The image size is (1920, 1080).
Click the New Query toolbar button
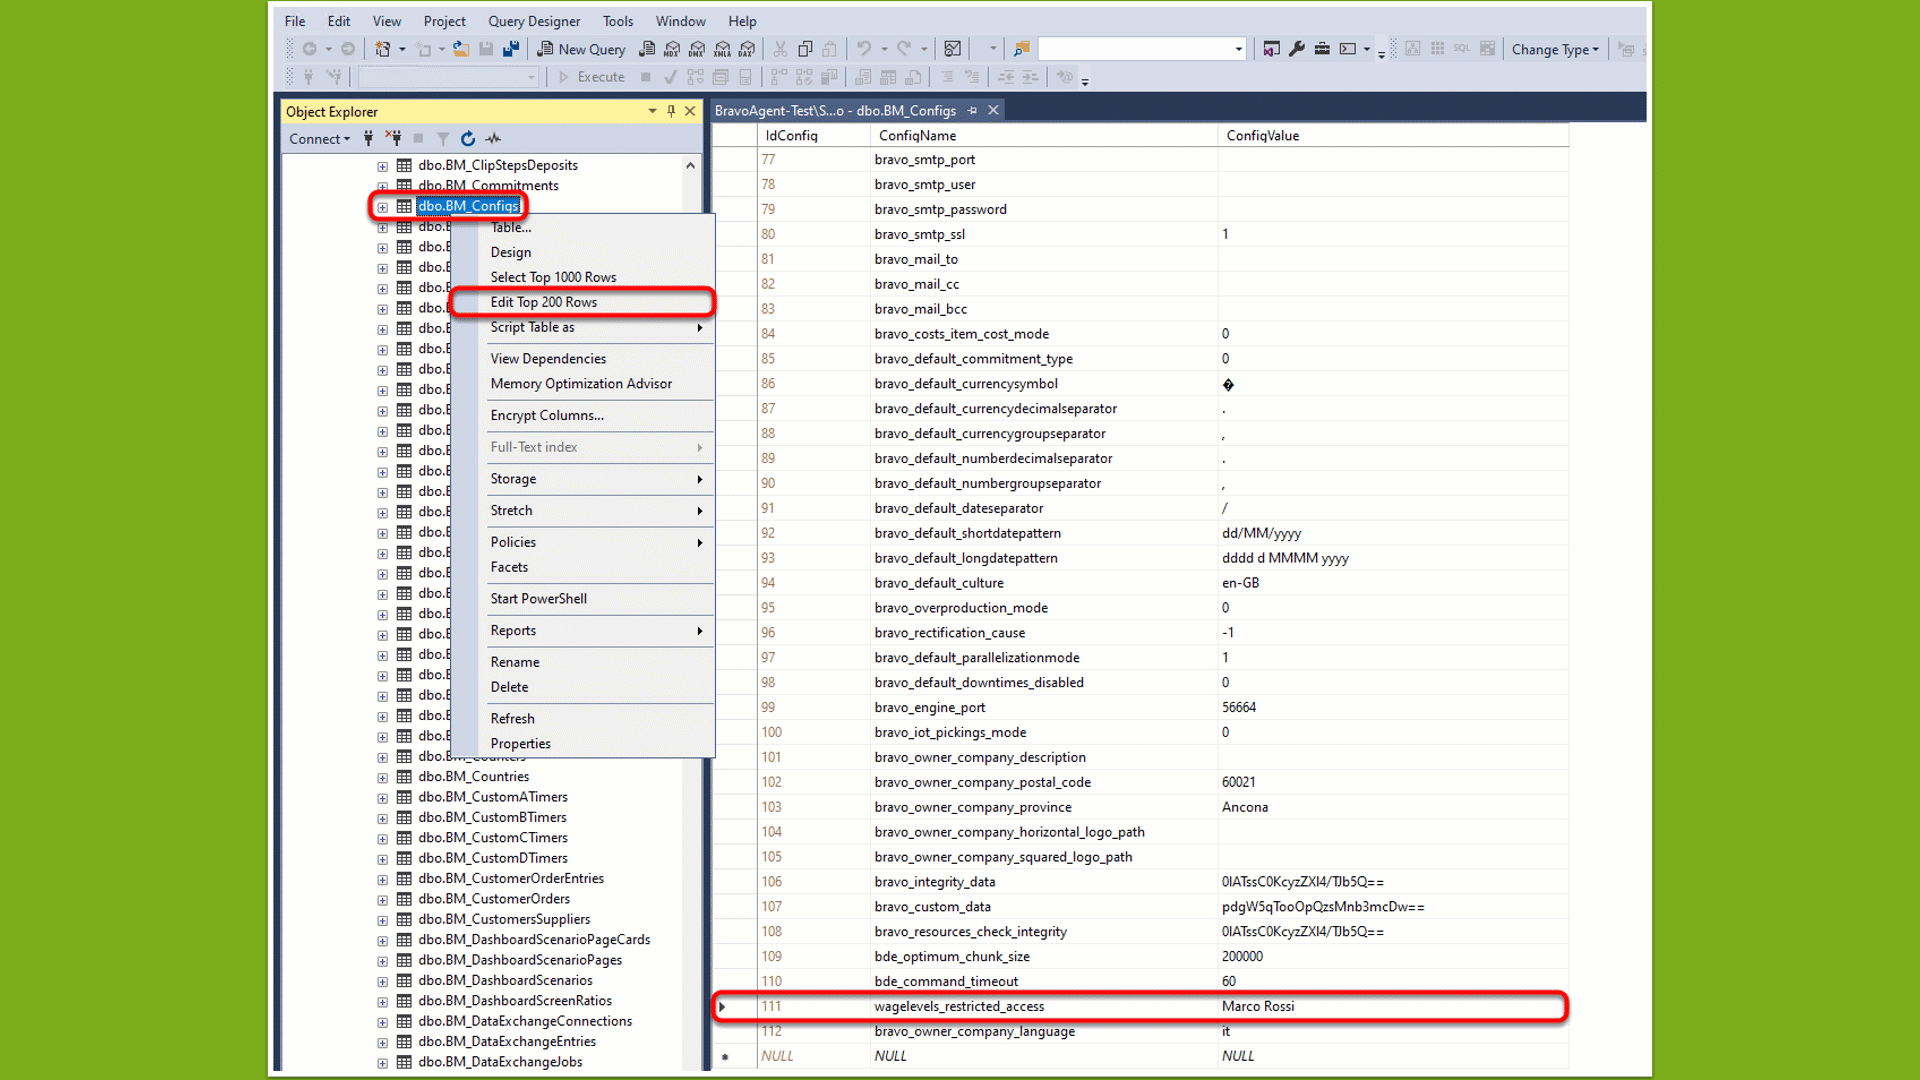click(x=581, y=49)
